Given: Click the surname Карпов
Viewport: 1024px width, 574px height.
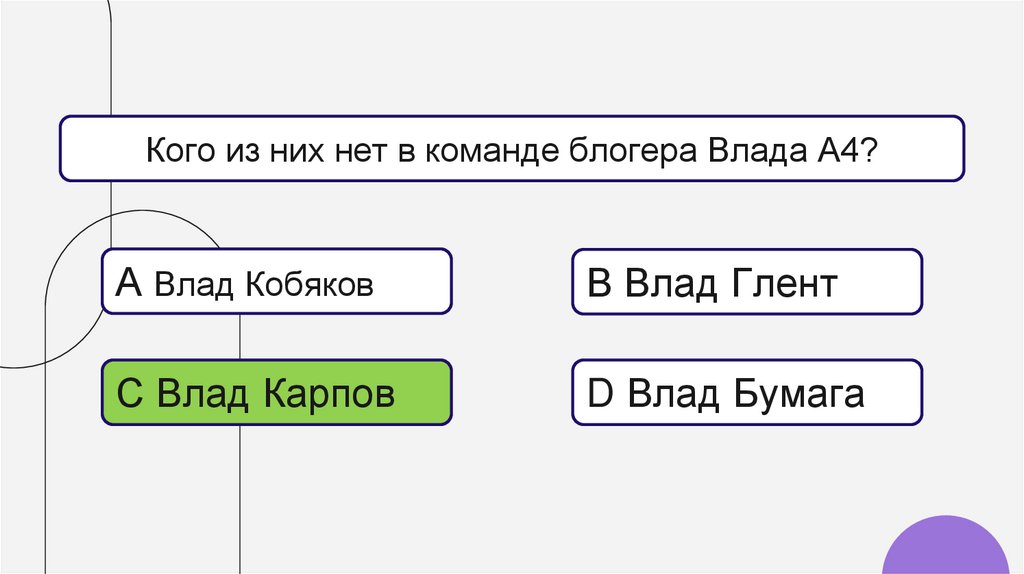Looking at the screenshot, I should (329, 395).
